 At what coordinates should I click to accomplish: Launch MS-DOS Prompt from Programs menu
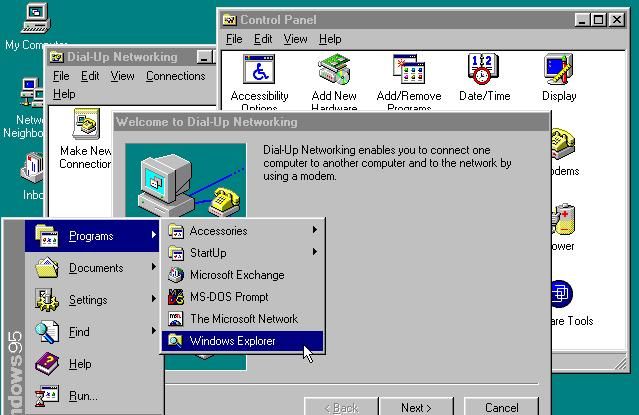243,297
